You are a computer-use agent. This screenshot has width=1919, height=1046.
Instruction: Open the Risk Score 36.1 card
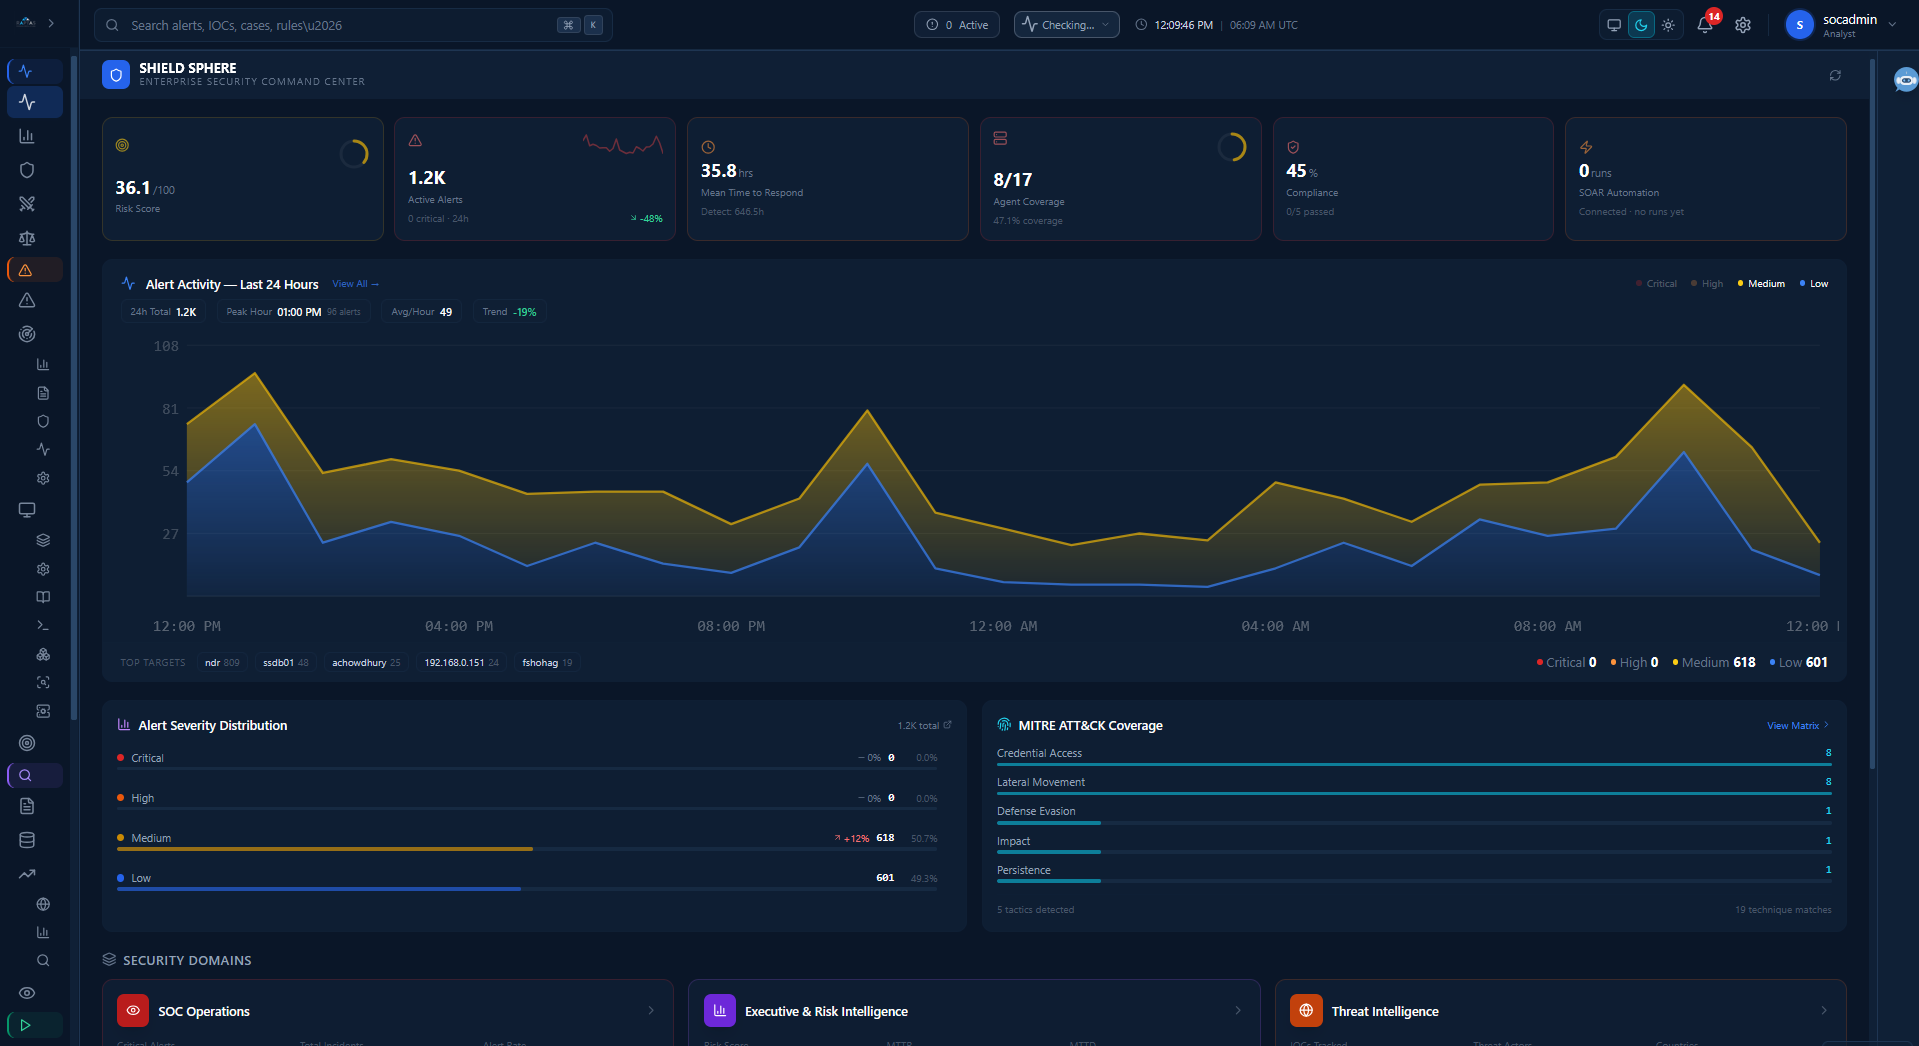[x=243, y=179]
